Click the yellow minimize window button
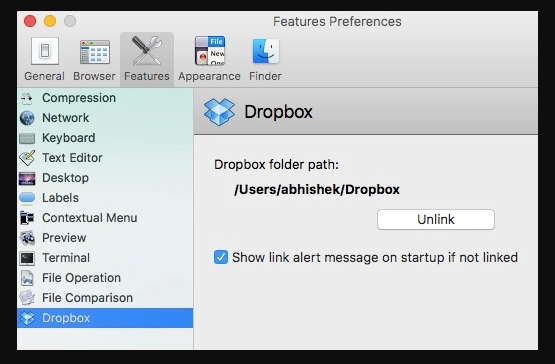Screen dimensions: 555x364 50,21
